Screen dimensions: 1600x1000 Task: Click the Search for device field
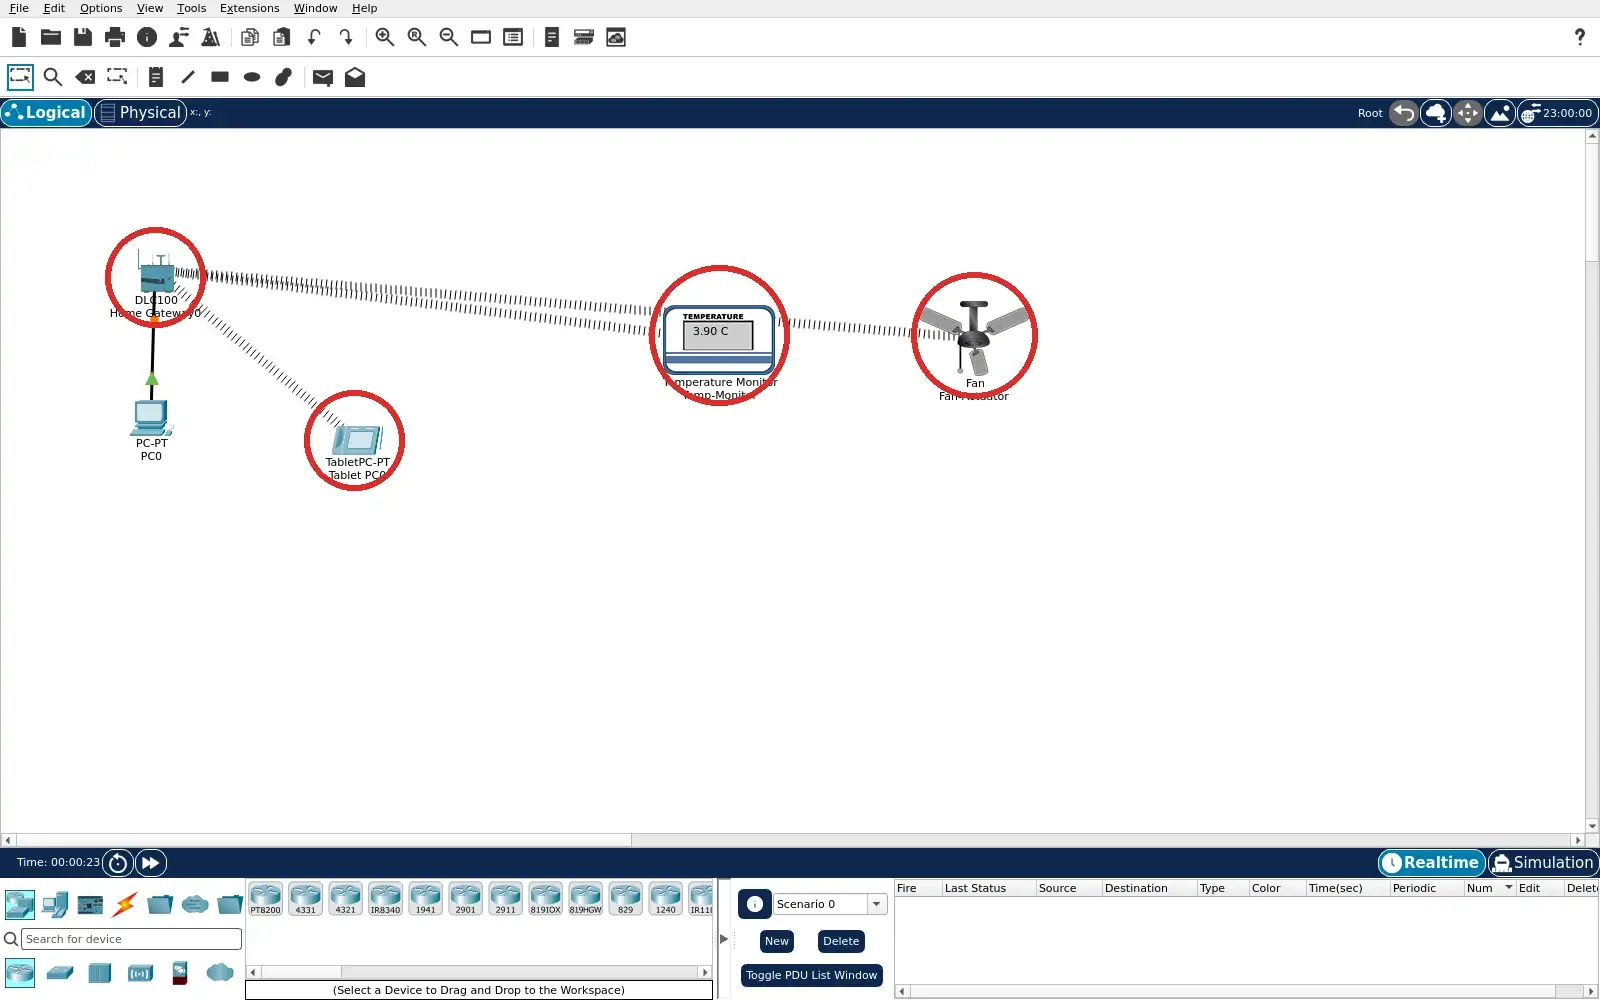click(x=131, y=939)
